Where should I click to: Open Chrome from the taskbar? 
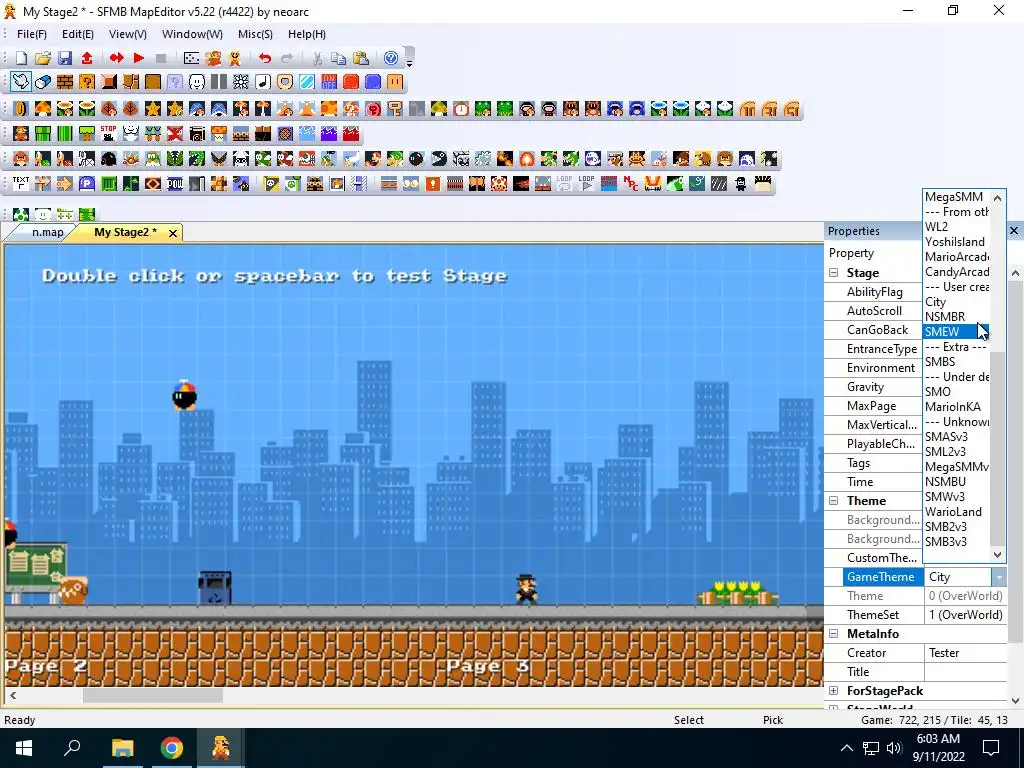pyautogui.click(x=172, y=748)
